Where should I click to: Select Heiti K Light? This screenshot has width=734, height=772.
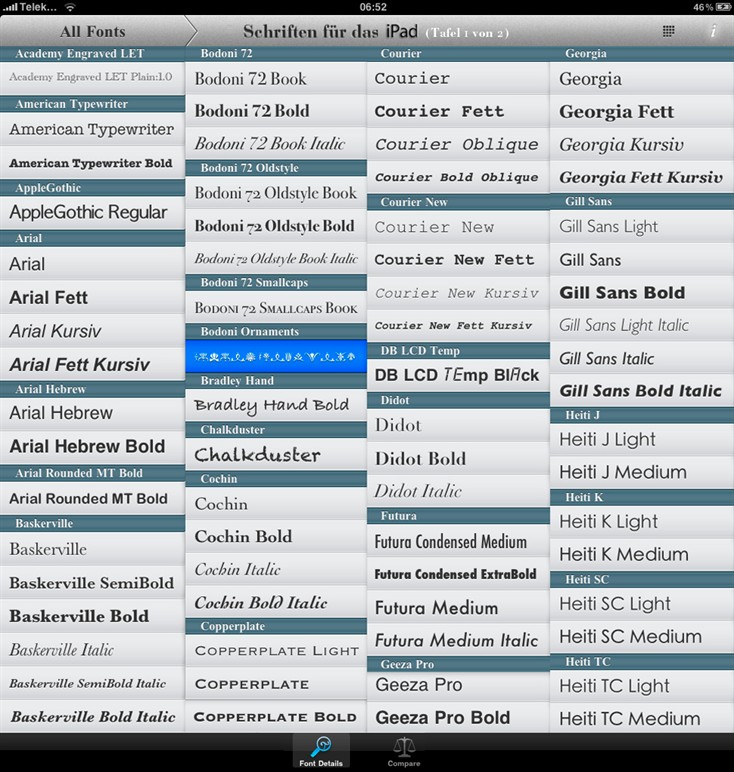[x=642, y=522]
